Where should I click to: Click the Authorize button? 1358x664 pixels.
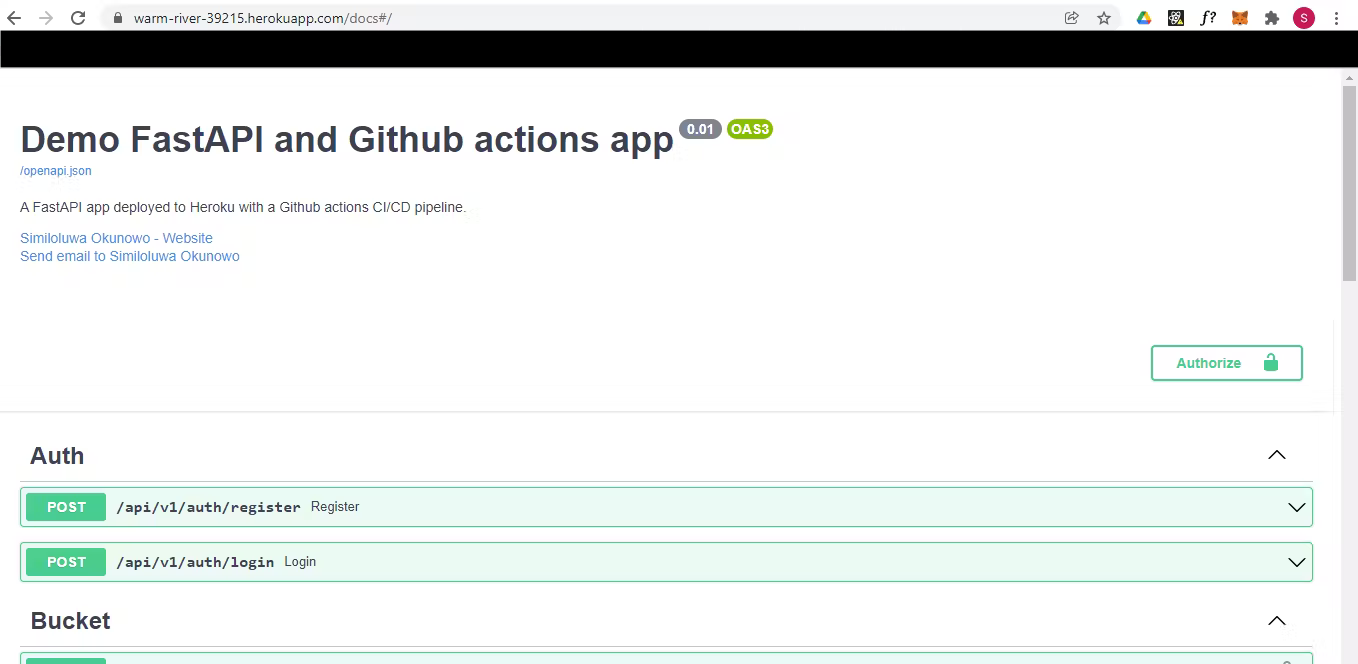point(1227,363)
